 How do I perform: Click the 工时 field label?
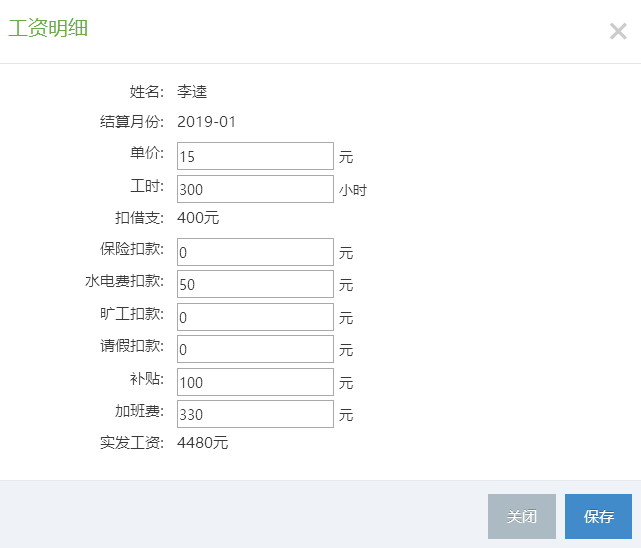tap(147, 186)
